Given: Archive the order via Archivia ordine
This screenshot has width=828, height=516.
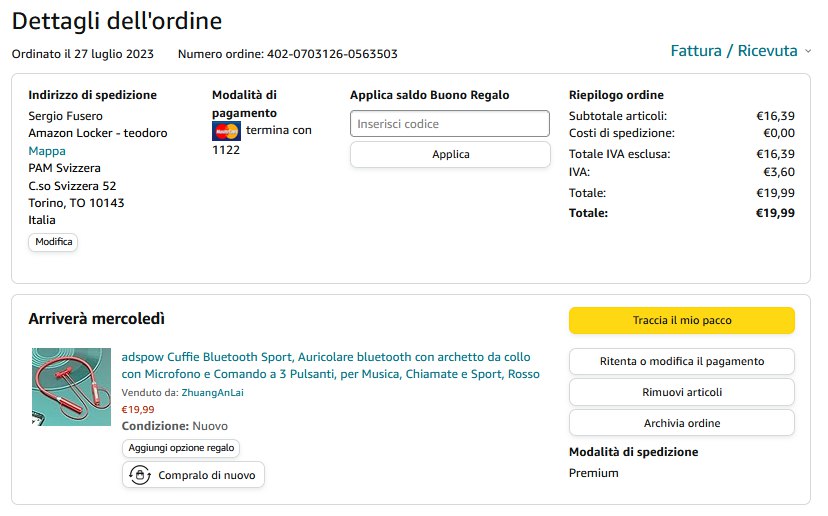Looking at the screenshot, I should (x=682, y=423).
